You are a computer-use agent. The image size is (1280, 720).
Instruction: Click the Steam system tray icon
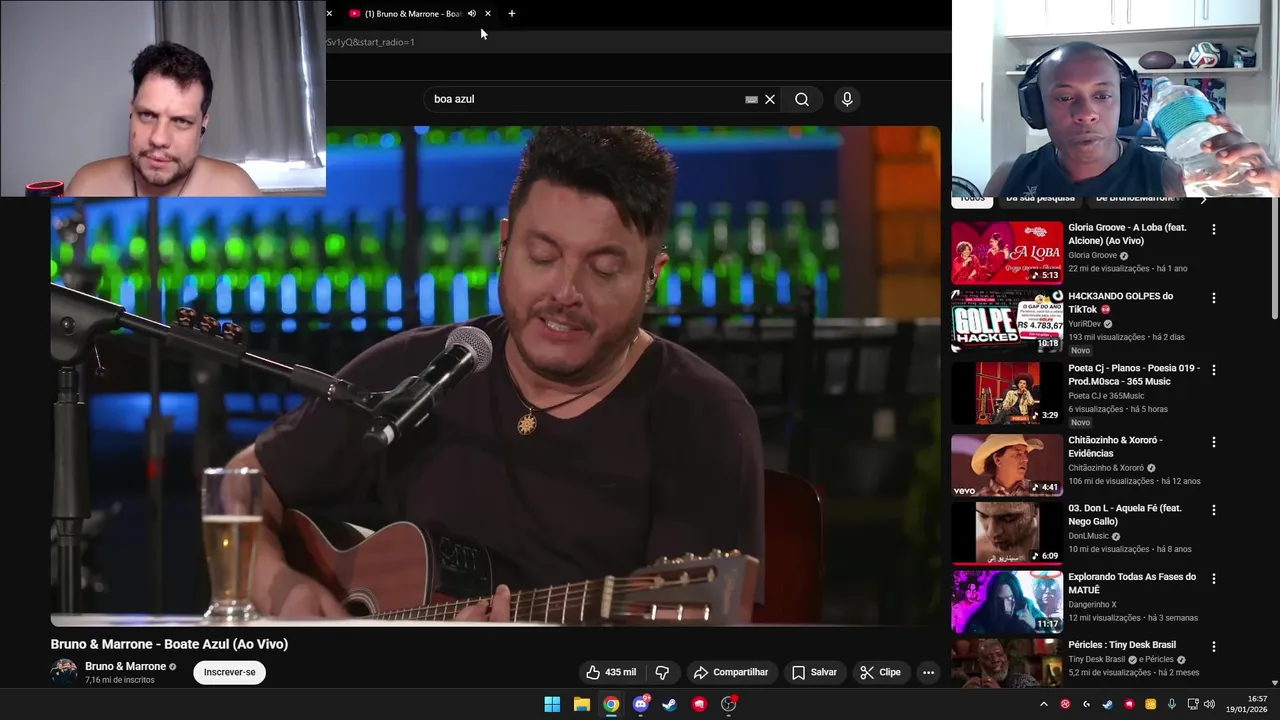pyautogui.click(x=1108, y=704)
